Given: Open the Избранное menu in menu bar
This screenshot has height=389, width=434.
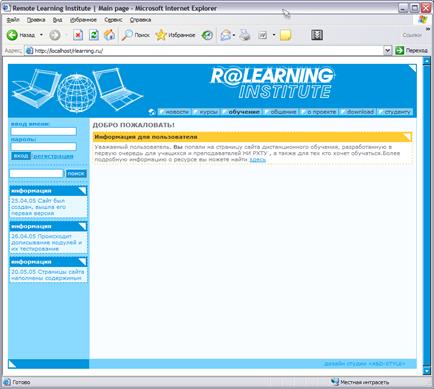Looking at the screenshot, I should click(x=83, y=20).
